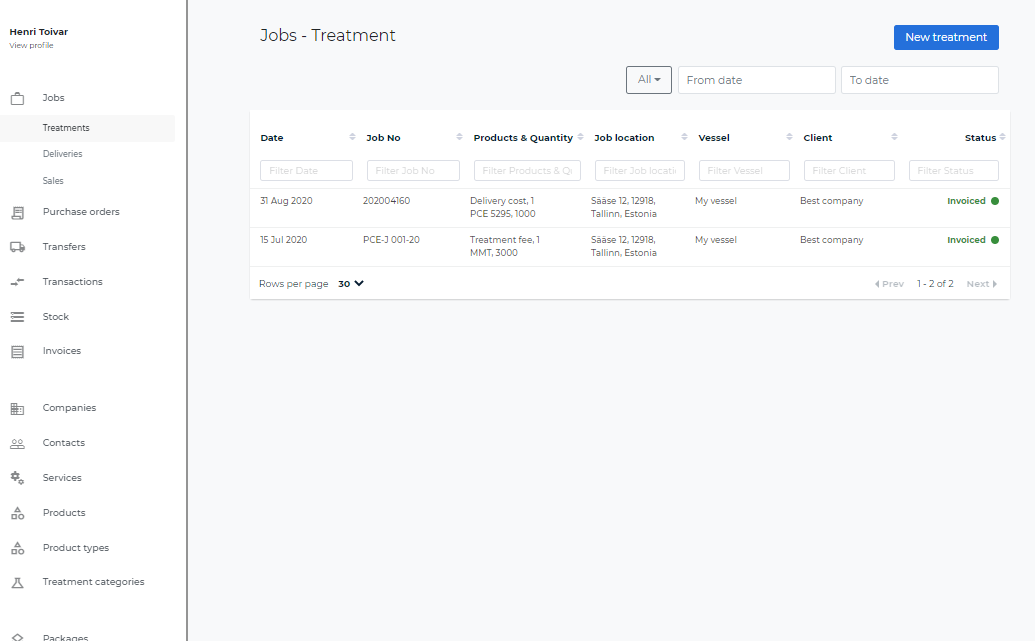1035x641 pixels.
Task: Sort by Vessel column arrows
Action: [x=789, y=137]
